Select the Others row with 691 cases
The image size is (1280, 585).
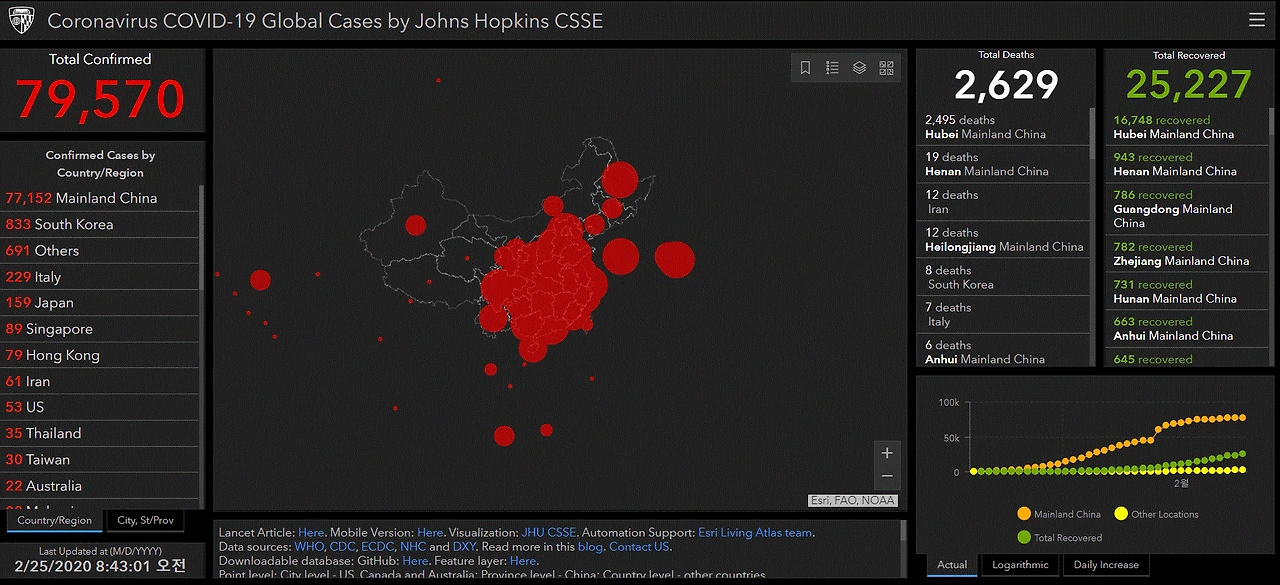[100, 250]
